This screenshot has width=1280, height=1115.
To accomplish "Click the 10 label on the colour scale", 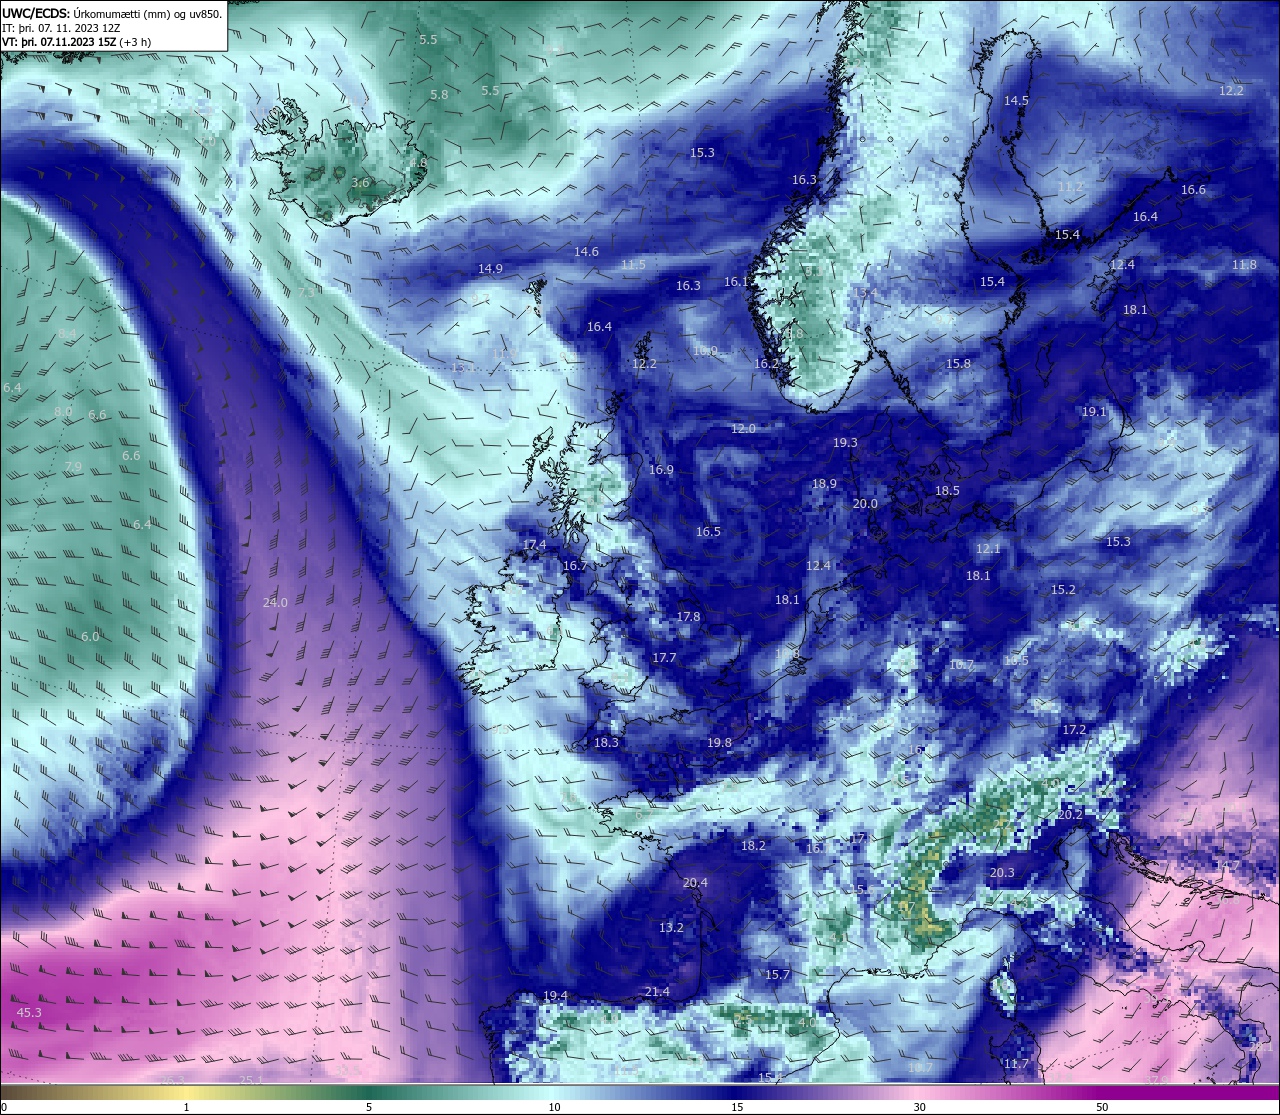I will pos(554,1107).
